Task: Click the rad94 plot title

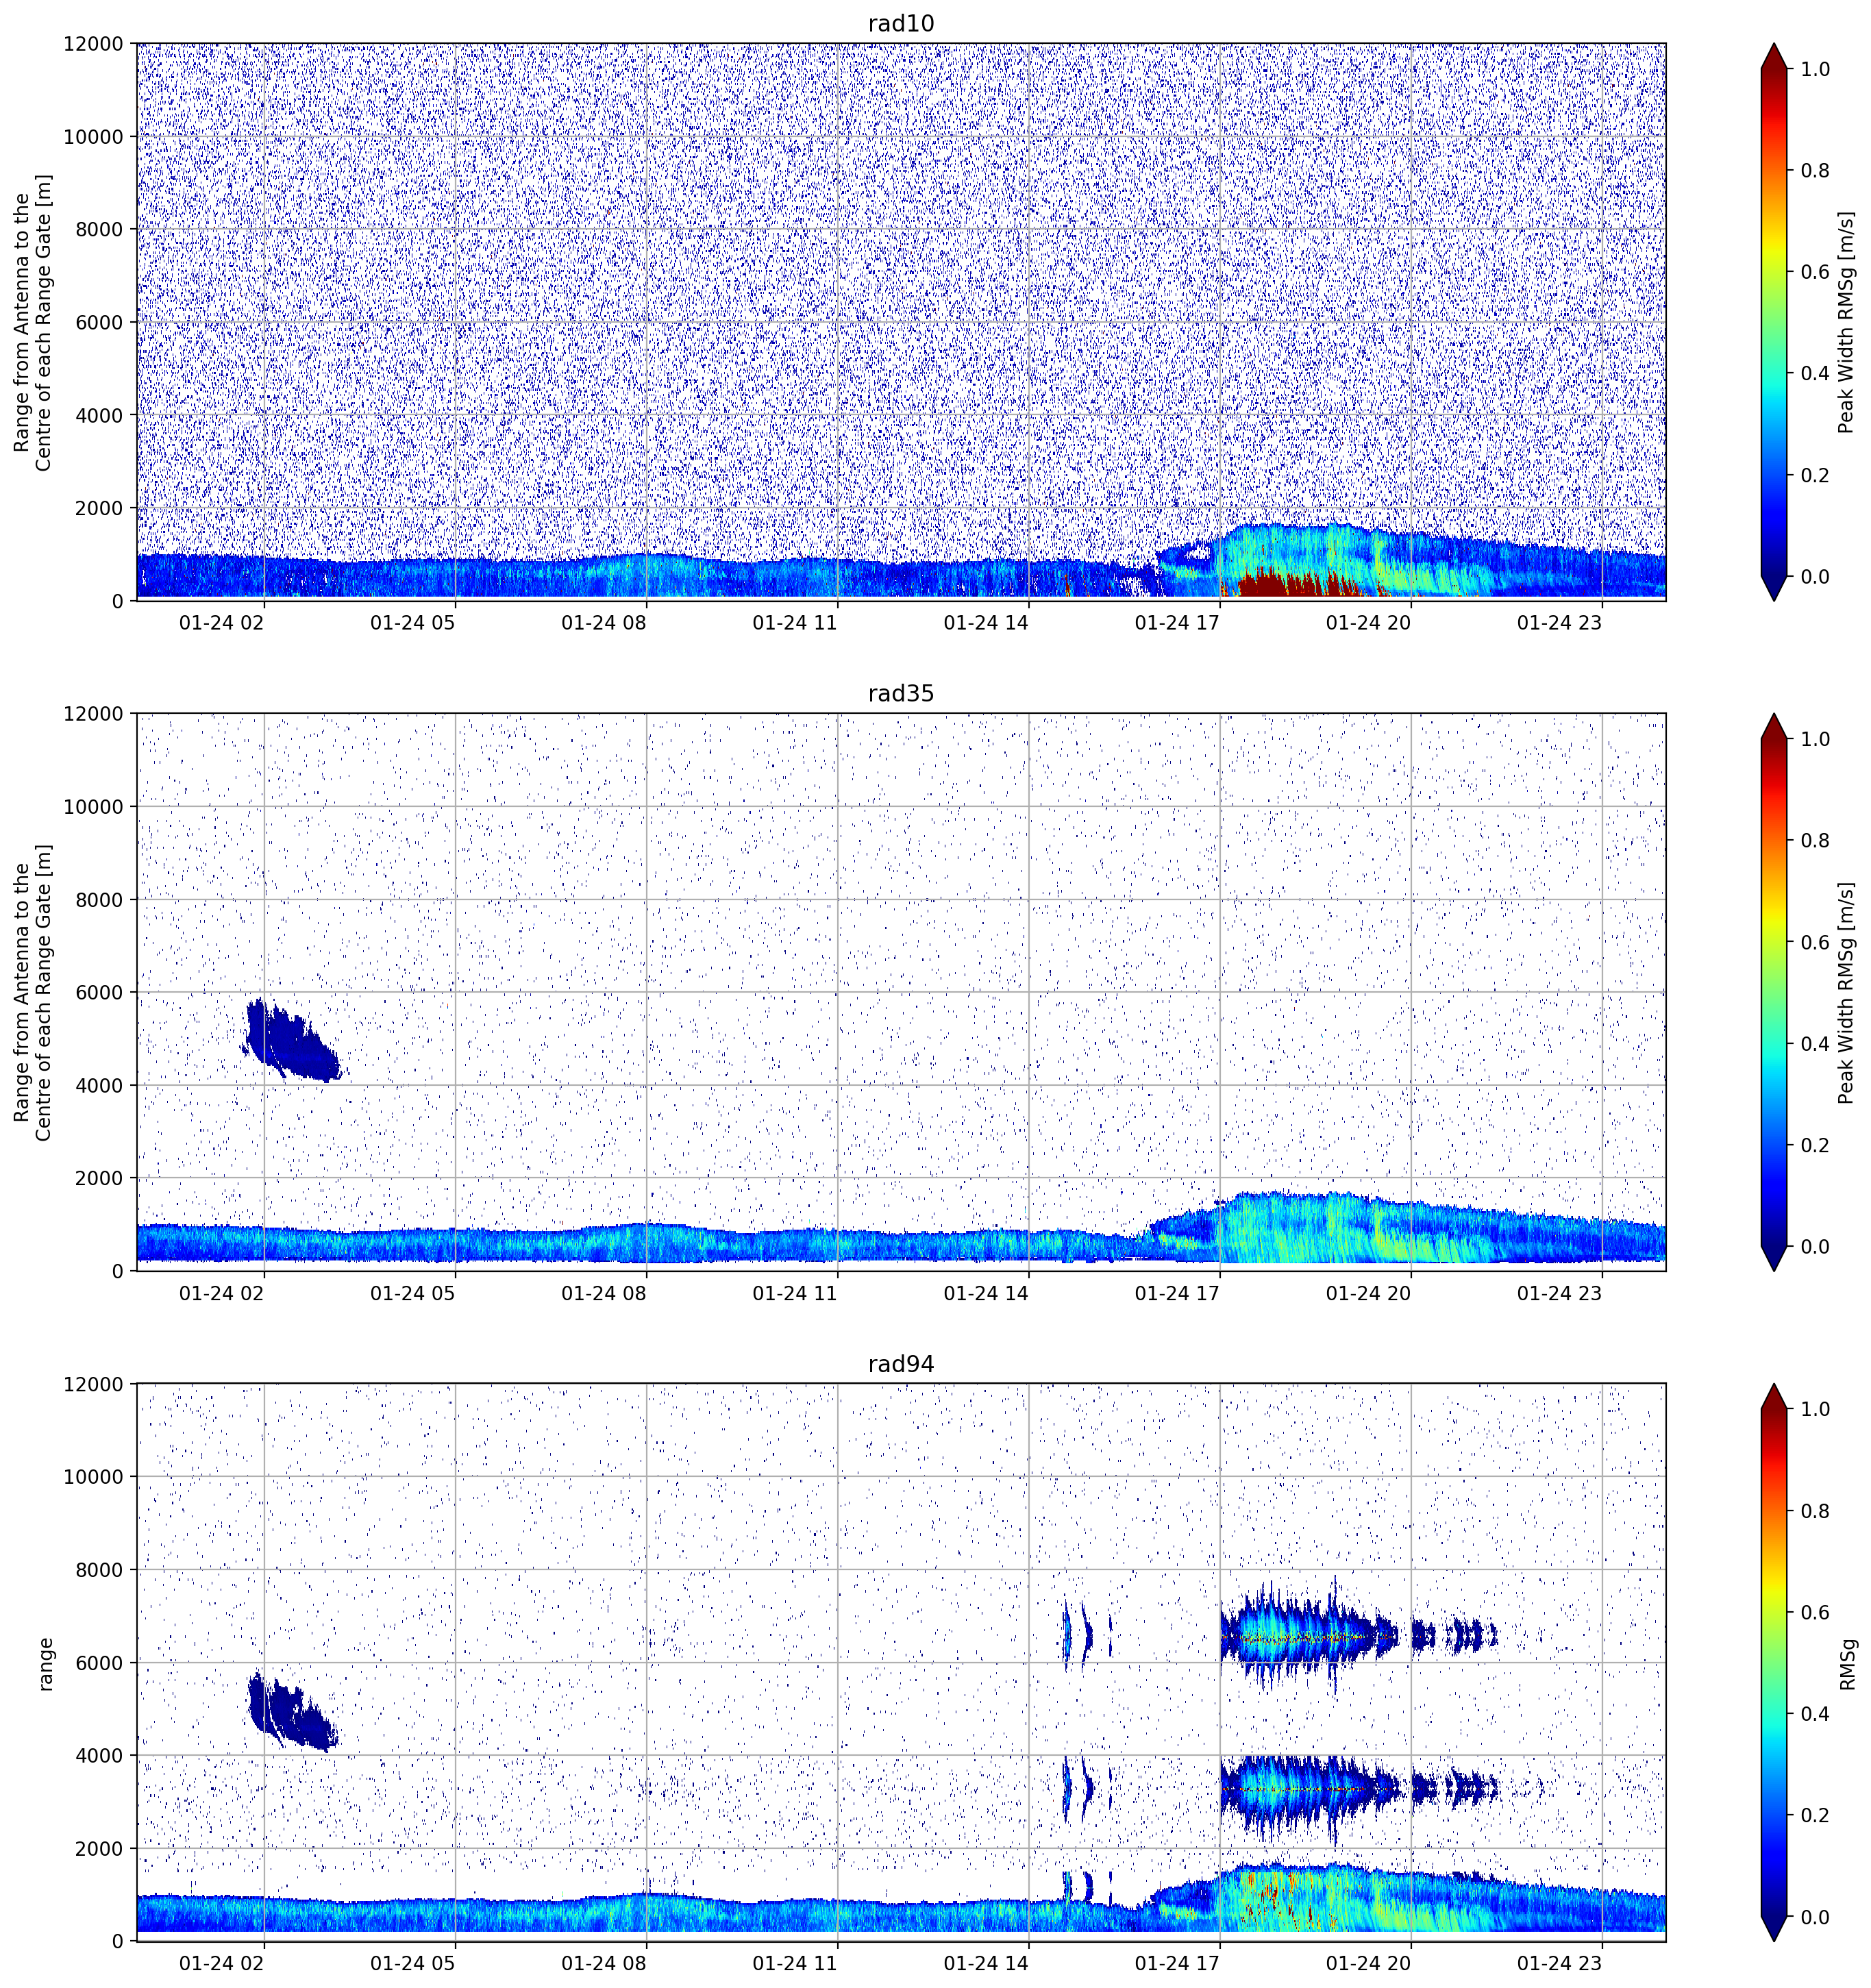Action: tap(900, 1364)
